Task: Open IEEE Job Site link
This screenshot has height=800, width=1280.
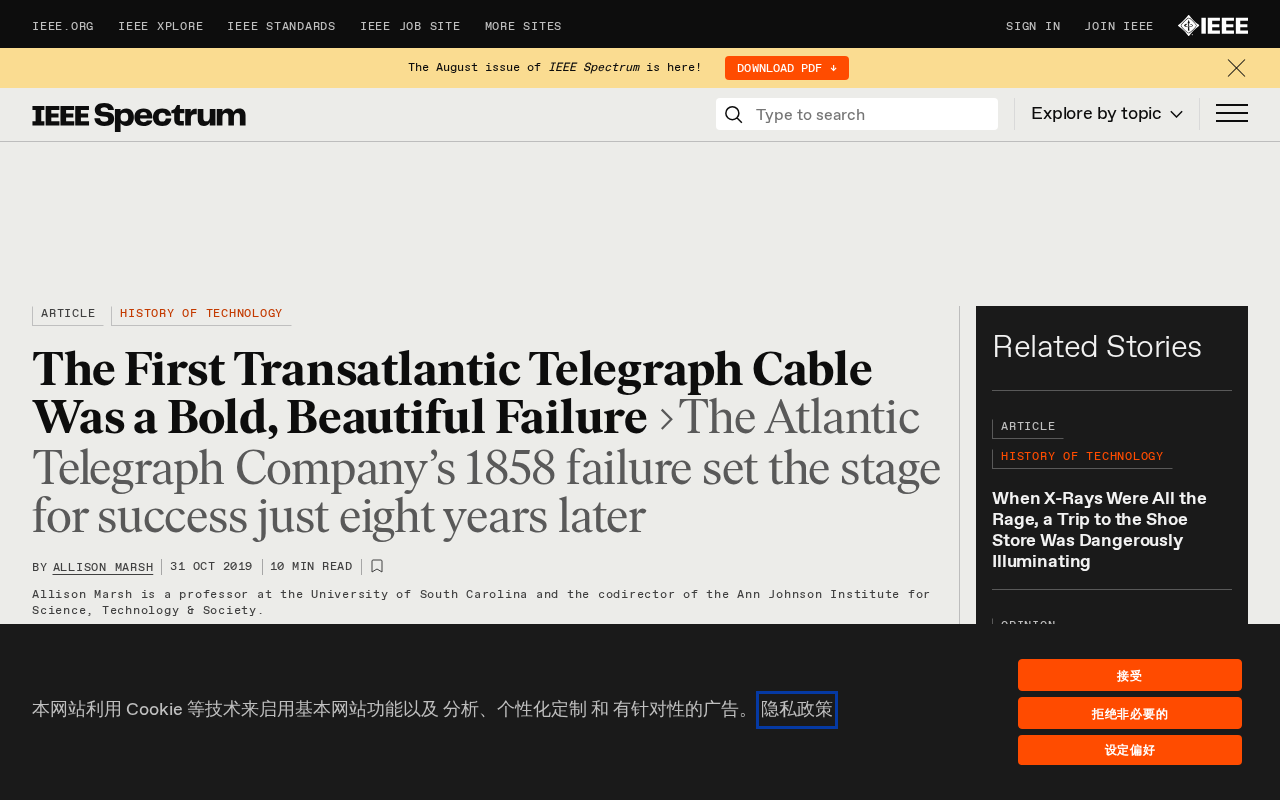Action: pos(410,27)
